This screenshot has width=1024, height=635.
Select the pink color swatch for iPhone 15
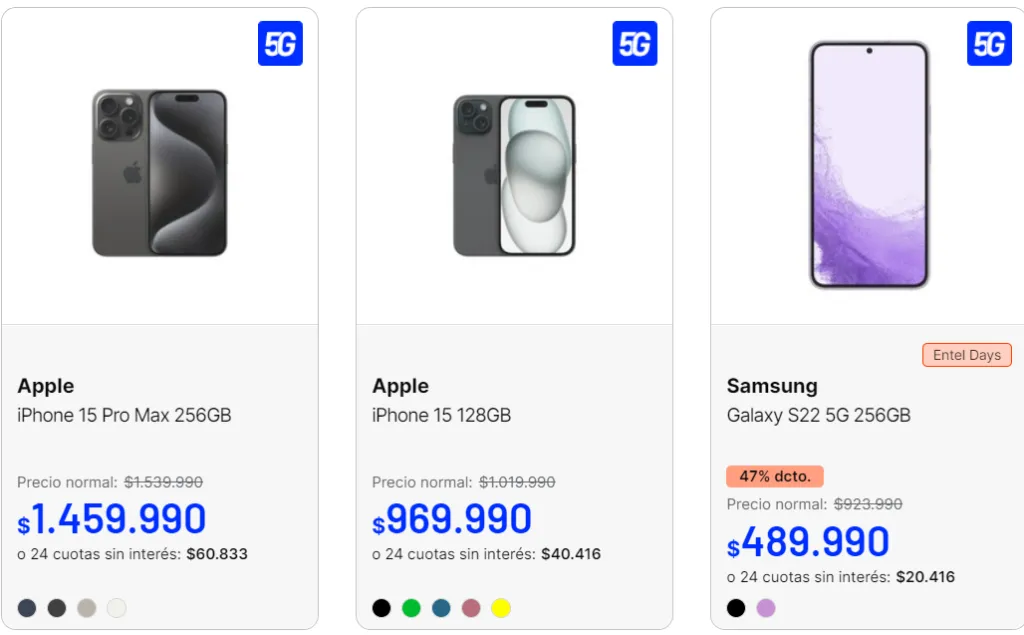tap(471, 607)
